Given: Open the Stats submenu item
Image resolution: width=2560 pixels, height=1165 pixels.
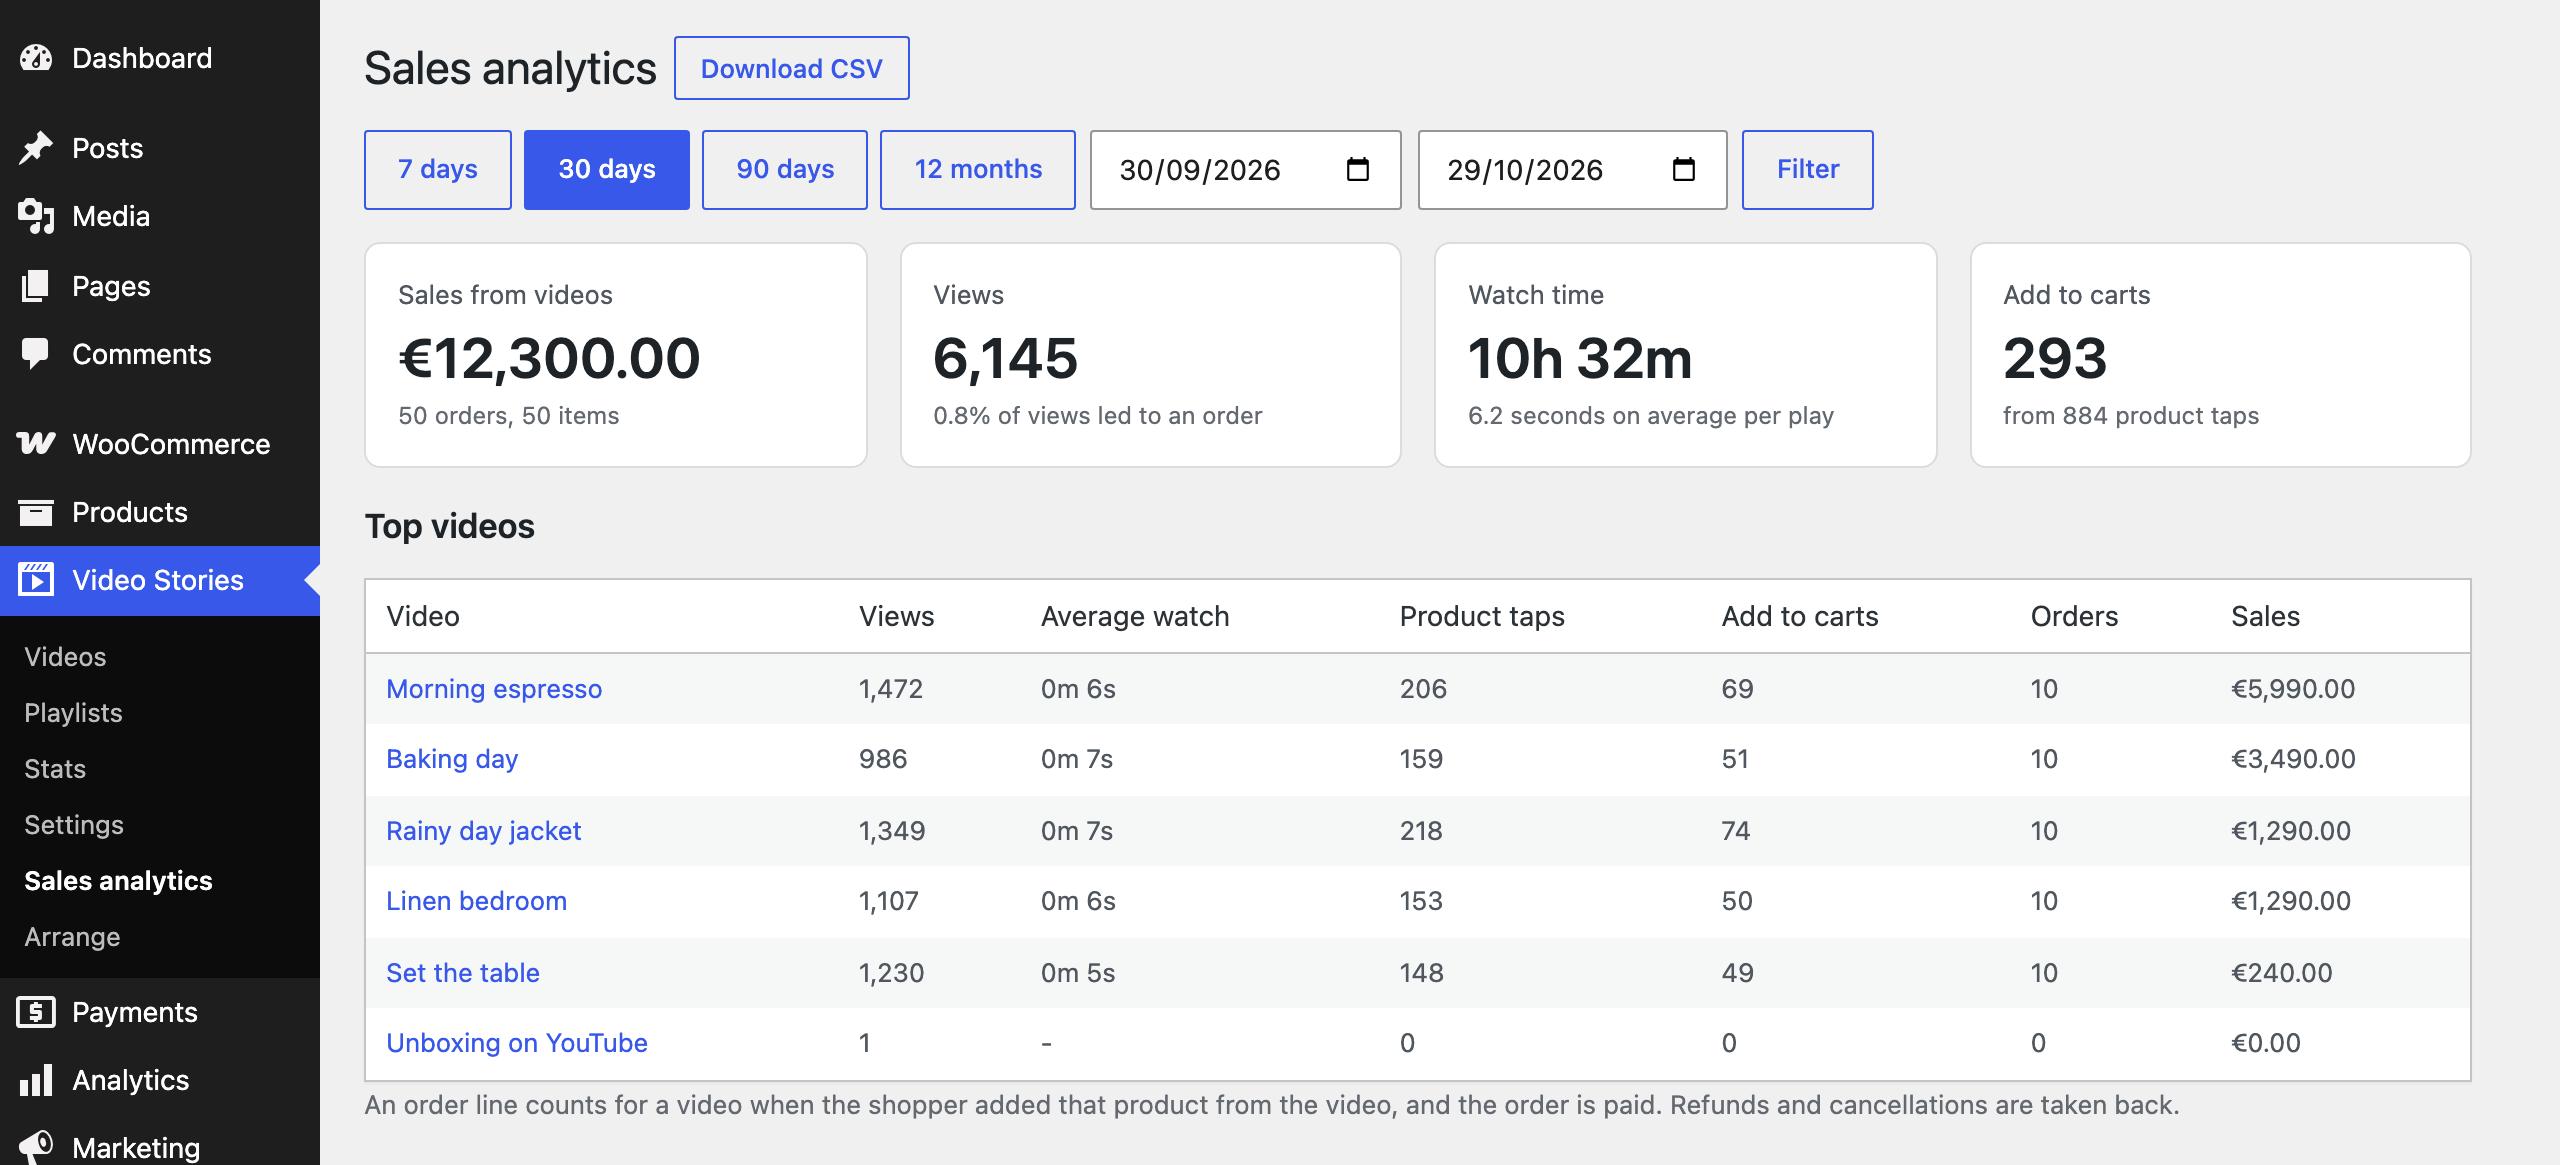Looking at the screenshot, I should click(55, 769).
